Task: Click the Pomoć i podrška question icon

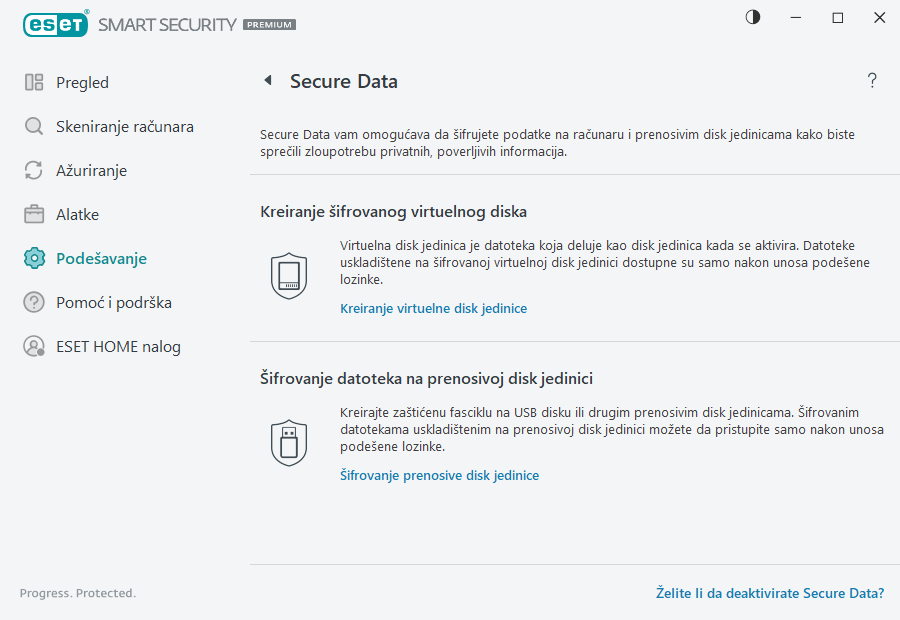Action: pos(34,302)
